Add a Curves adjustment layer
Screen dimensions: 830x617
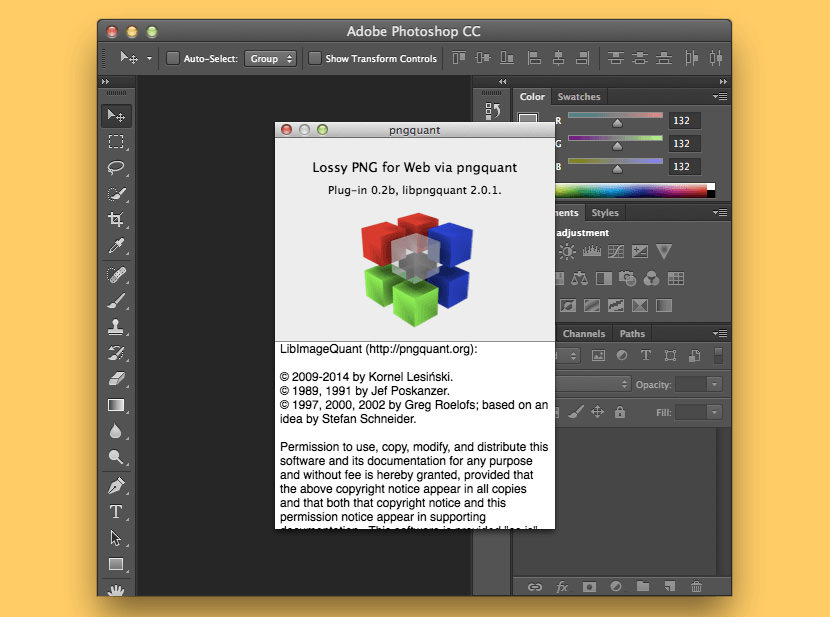(x=616, y=251)
